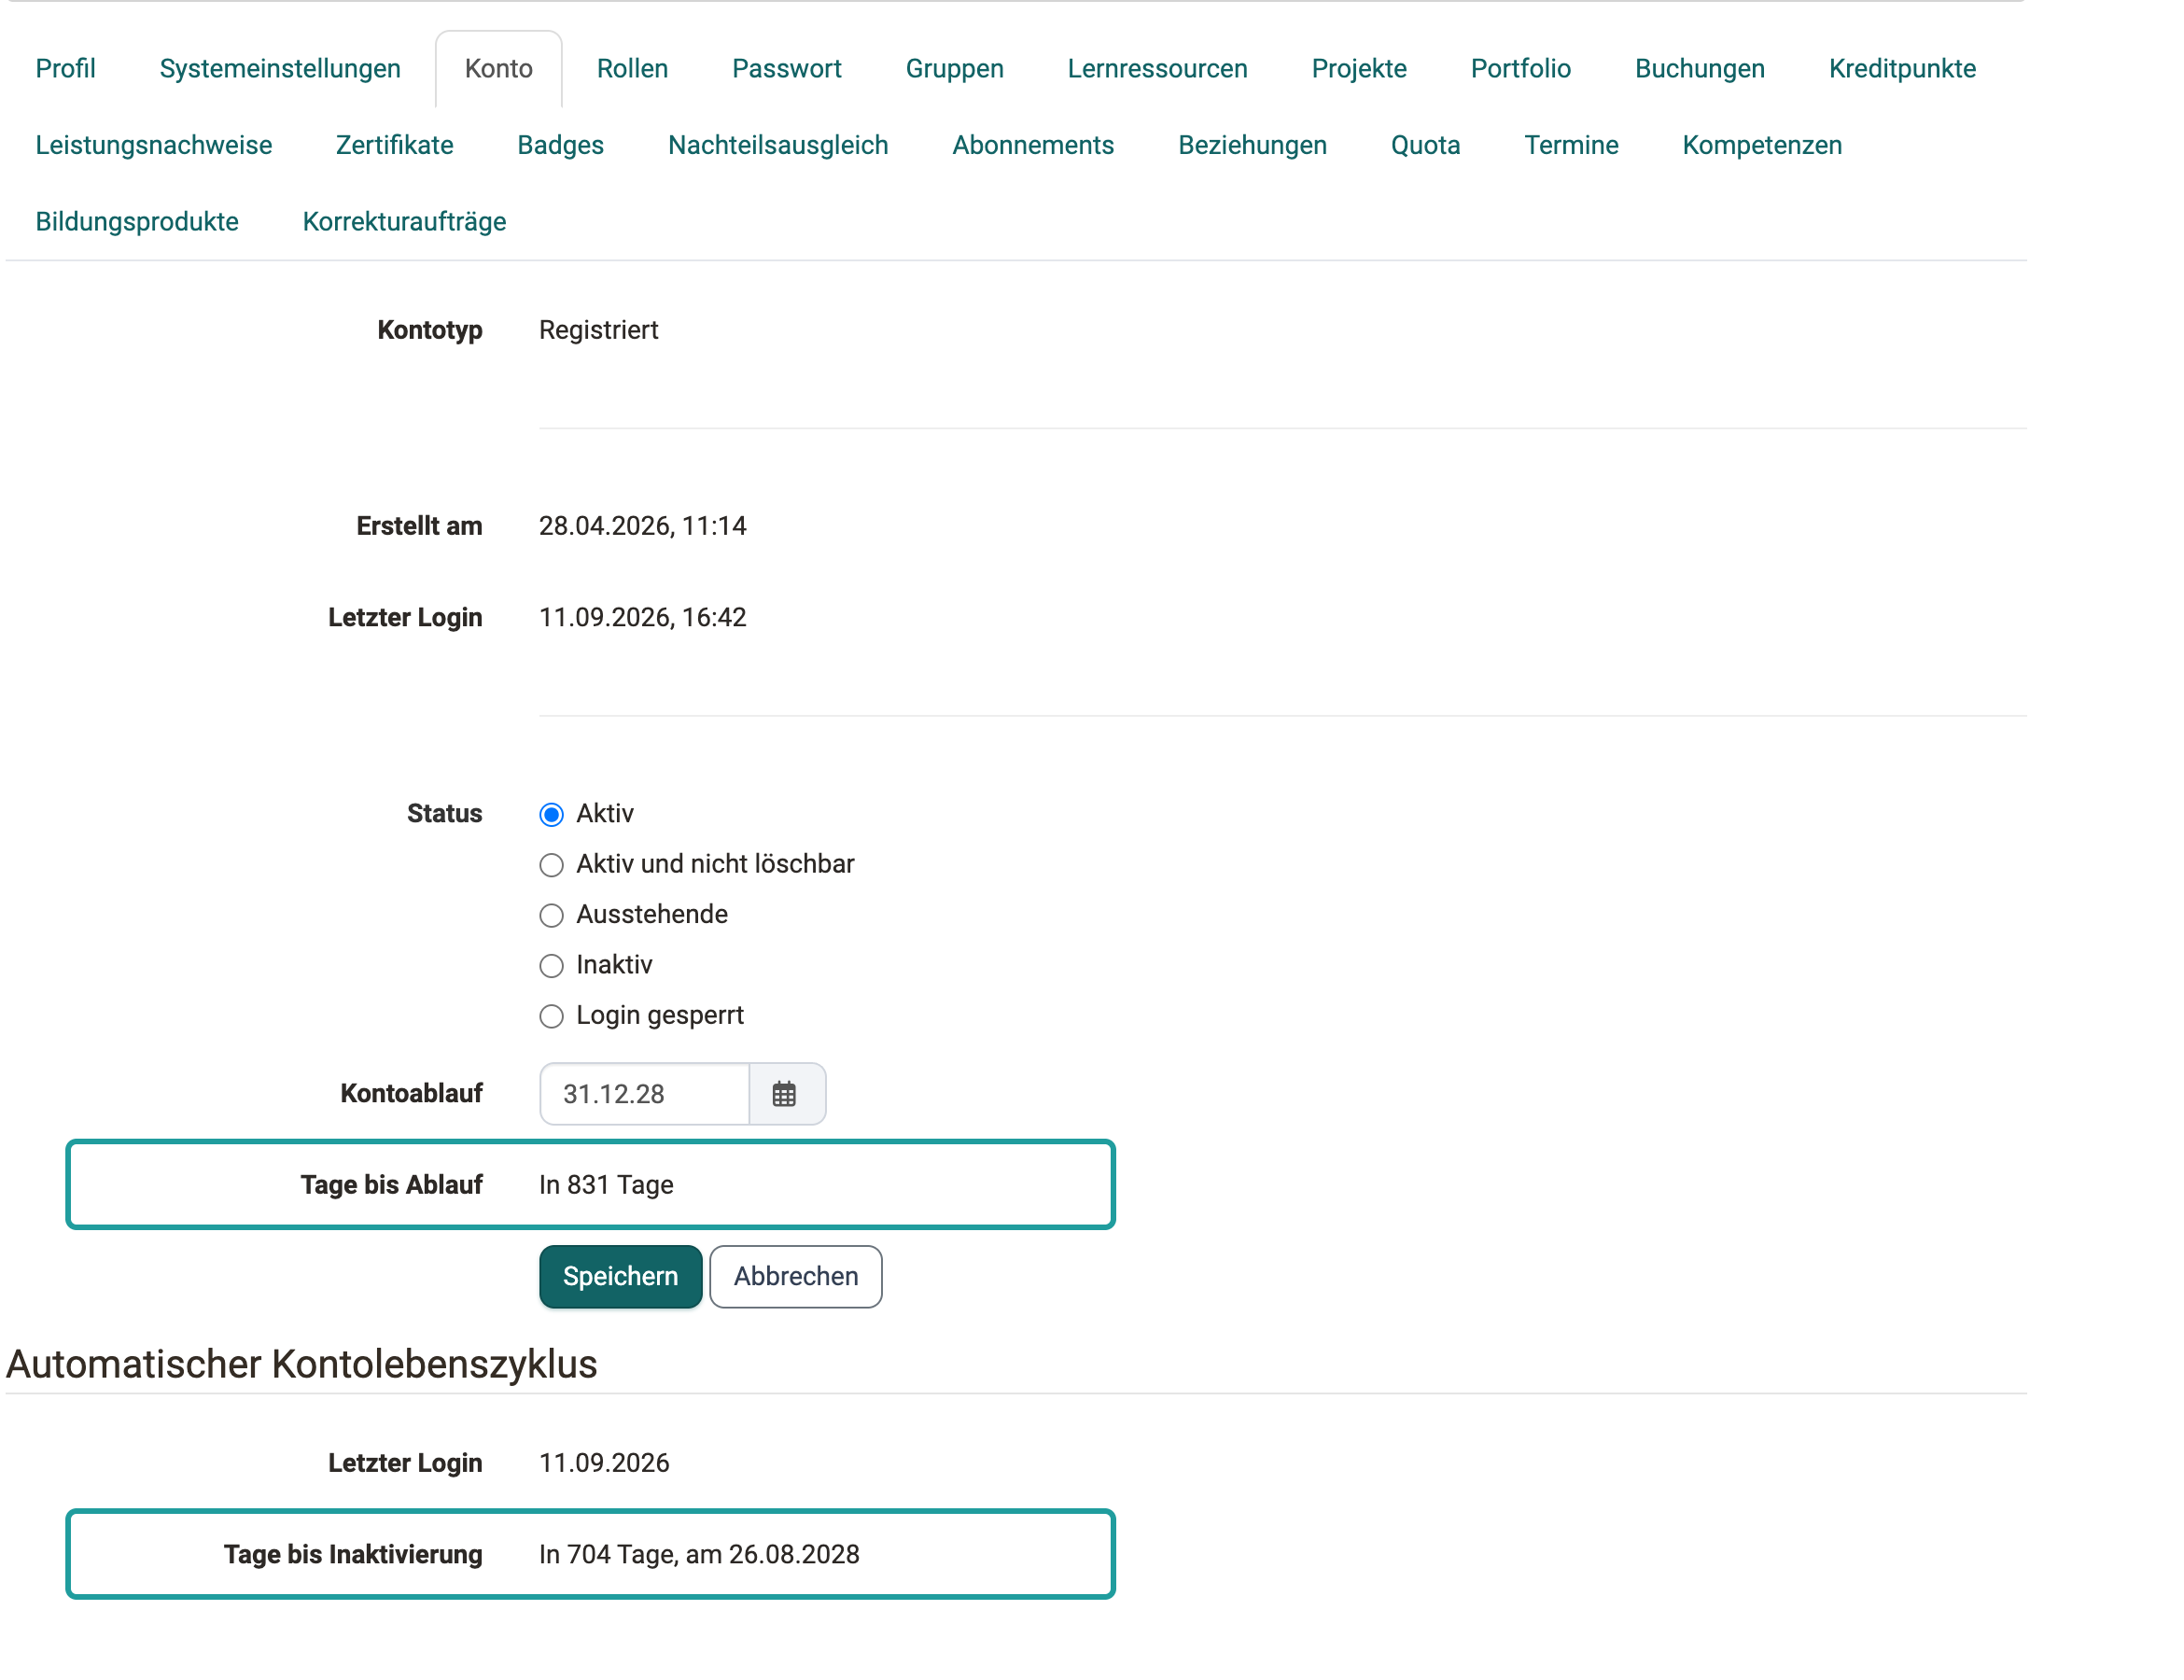This screenshot has width=2184, height=1680.
Task: Click the Kontoablauf date input field
Action: pos(645,1094)
